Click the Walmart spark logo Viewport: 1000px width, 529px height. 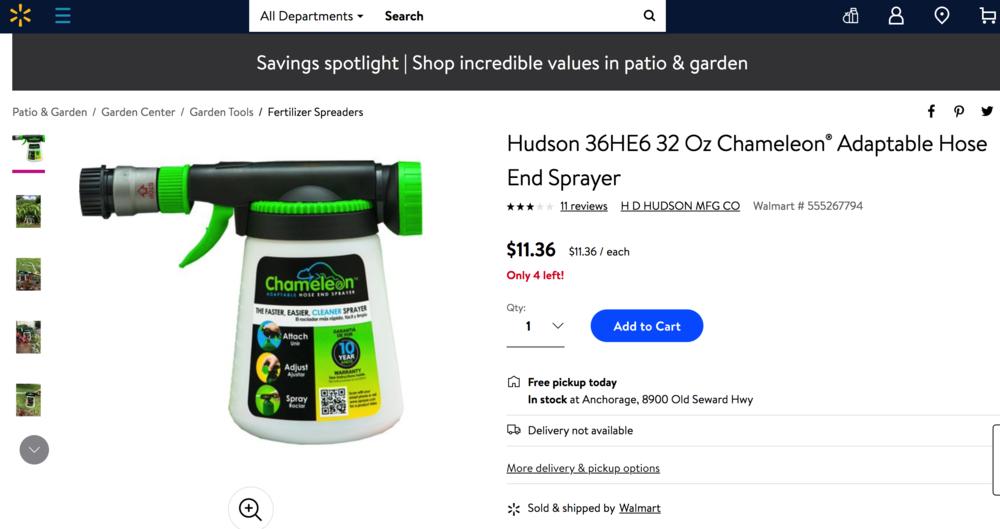tap(20, 15)
